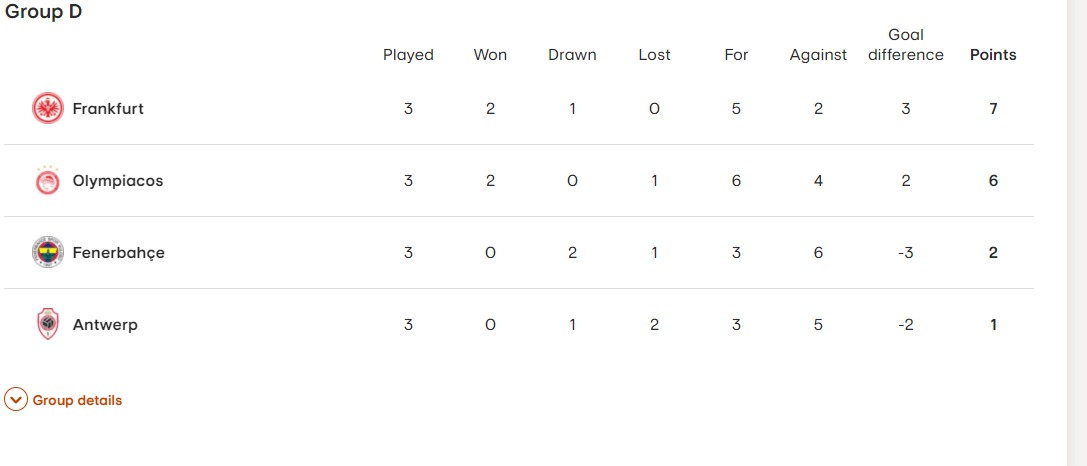Image resolution: width=1087 pixels, height=466 pixels.
Task: Open the Antwerp team name link
Action: [105, 325]
